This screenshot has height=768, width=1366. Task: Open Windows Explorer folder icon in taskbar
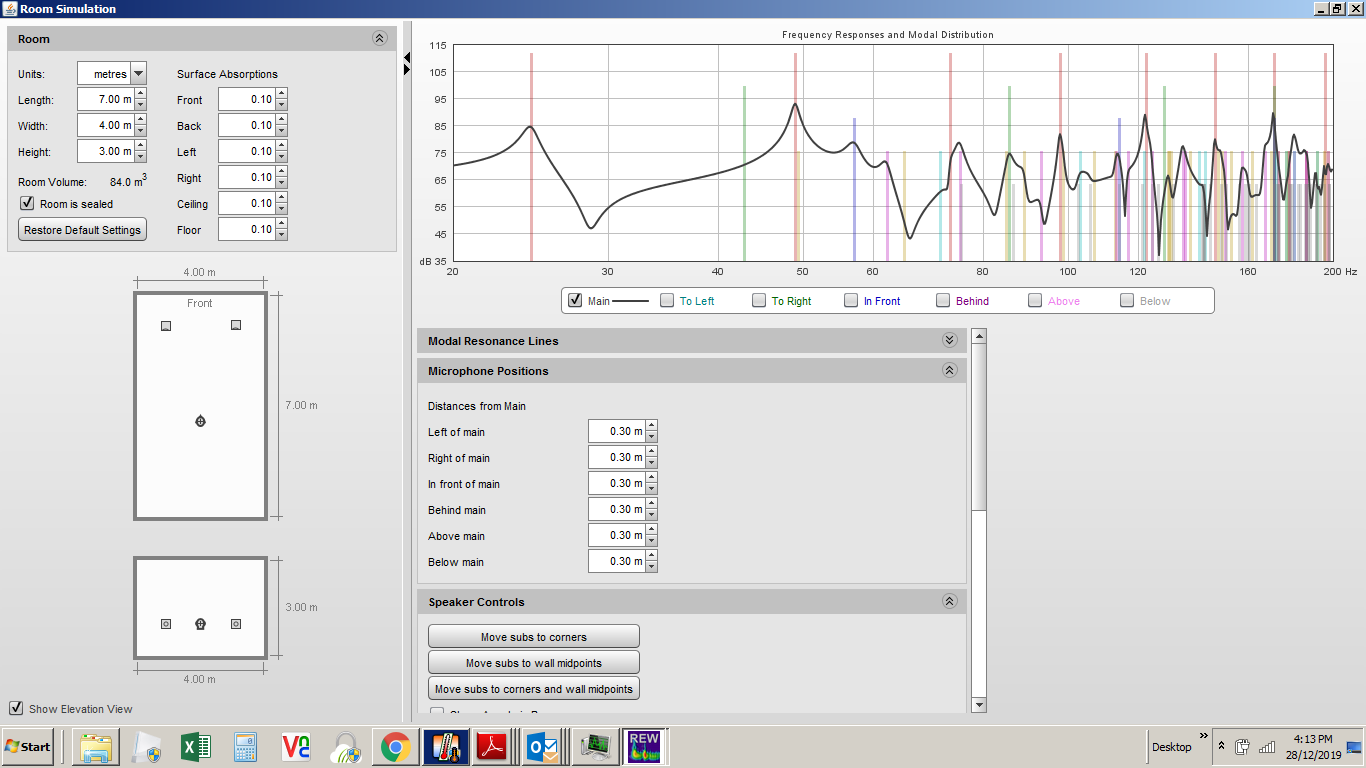(98, 747)
